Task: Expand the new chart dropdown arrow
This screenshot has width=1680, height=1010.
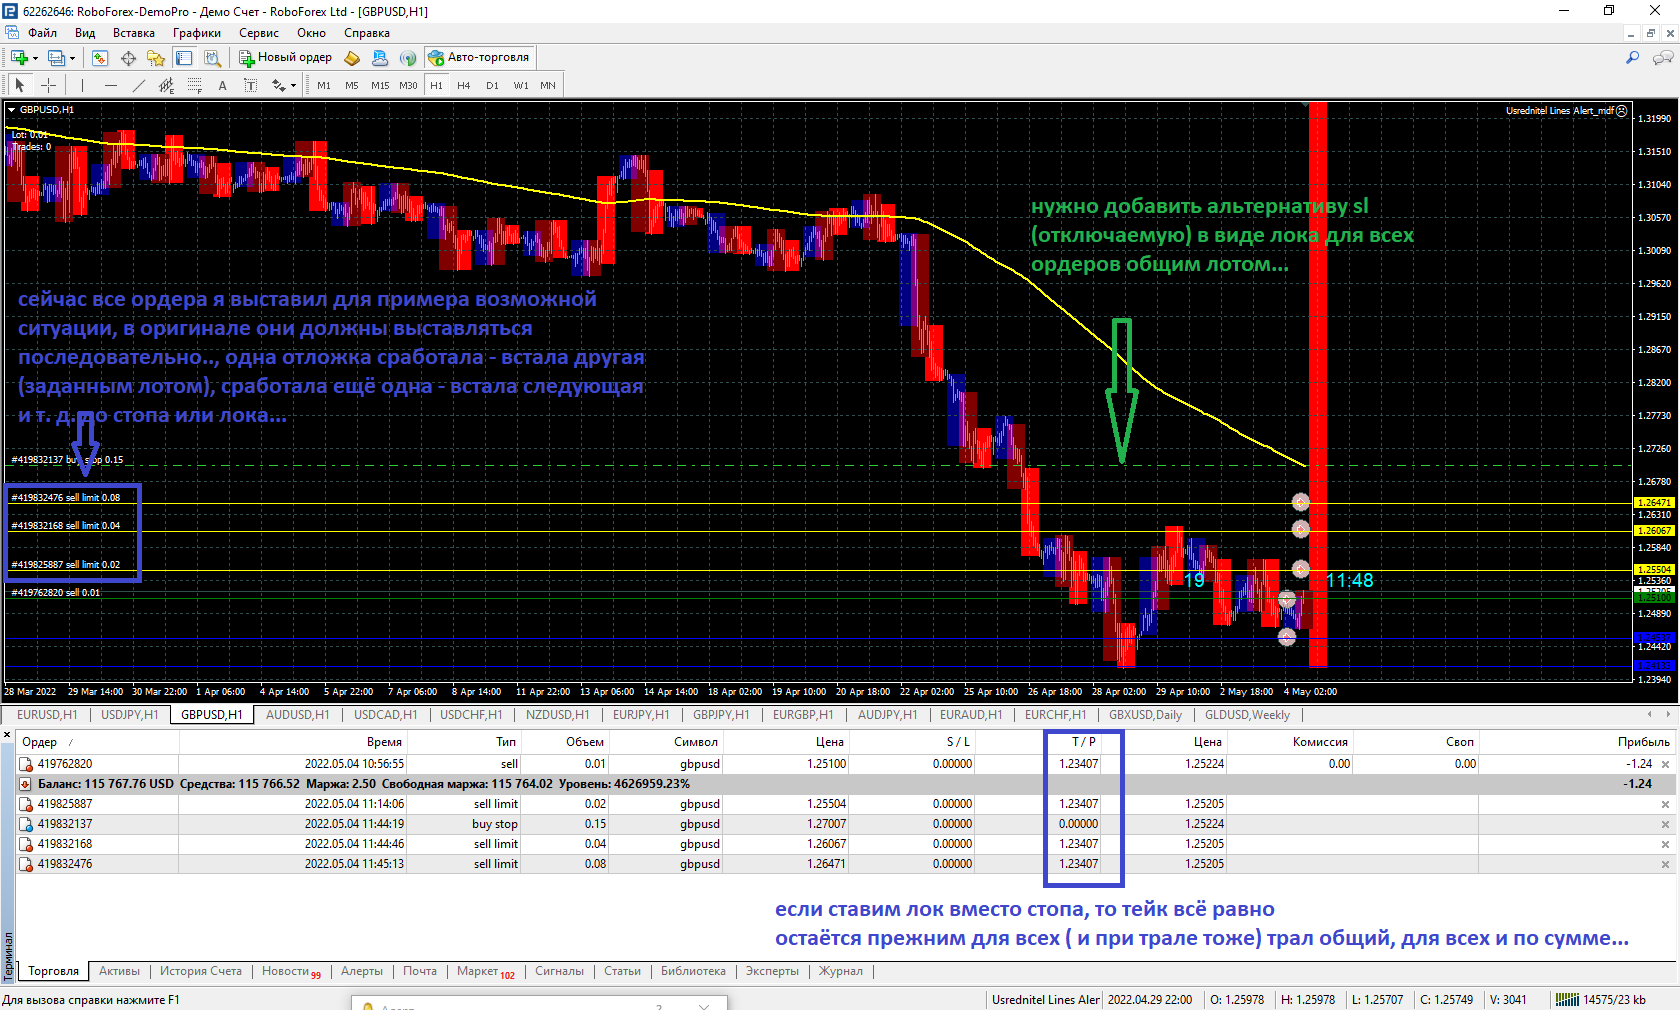Action: click(35, 58)
